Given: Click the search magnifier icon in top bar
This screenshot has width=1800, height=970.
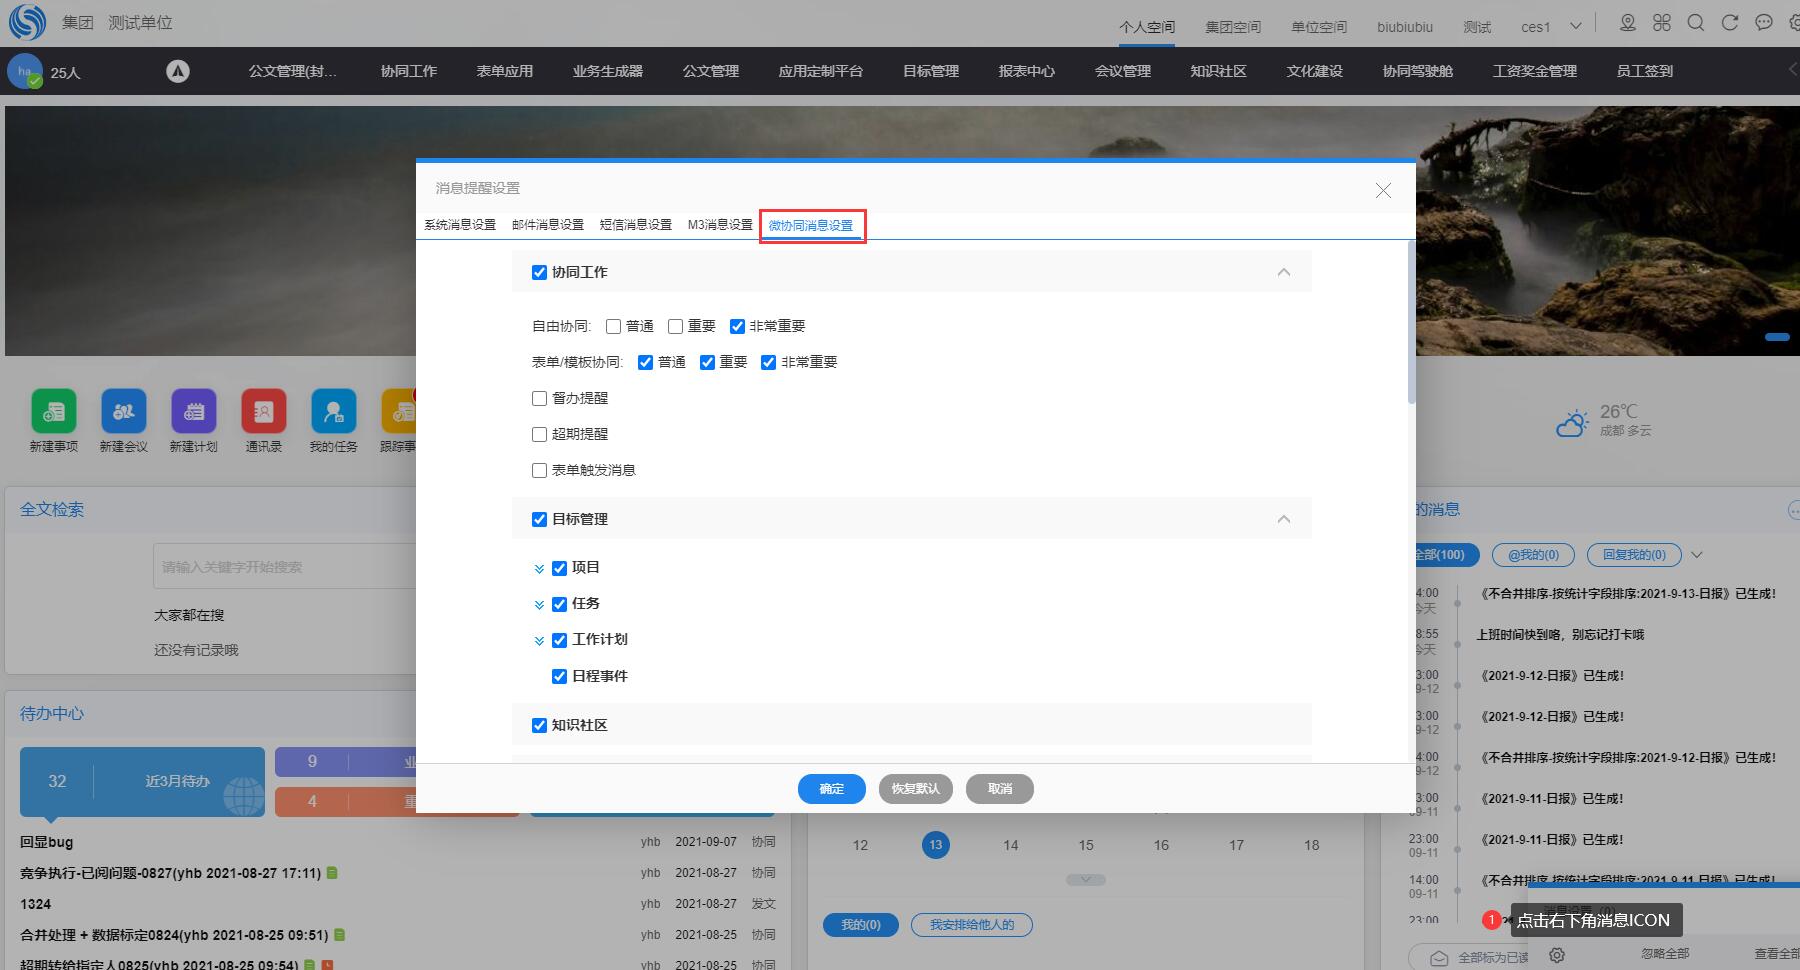Looking at the screenshot, I should tap(1696, 23).
